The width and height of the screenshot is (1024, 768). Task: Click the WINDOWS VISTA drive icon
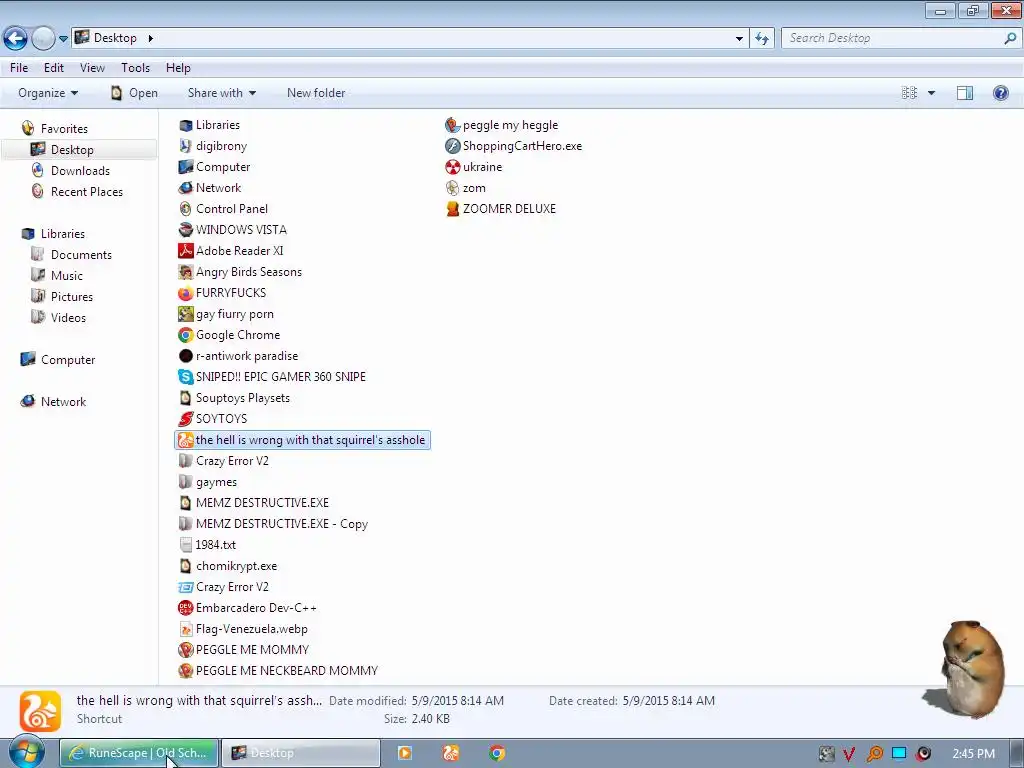(185, 230)
